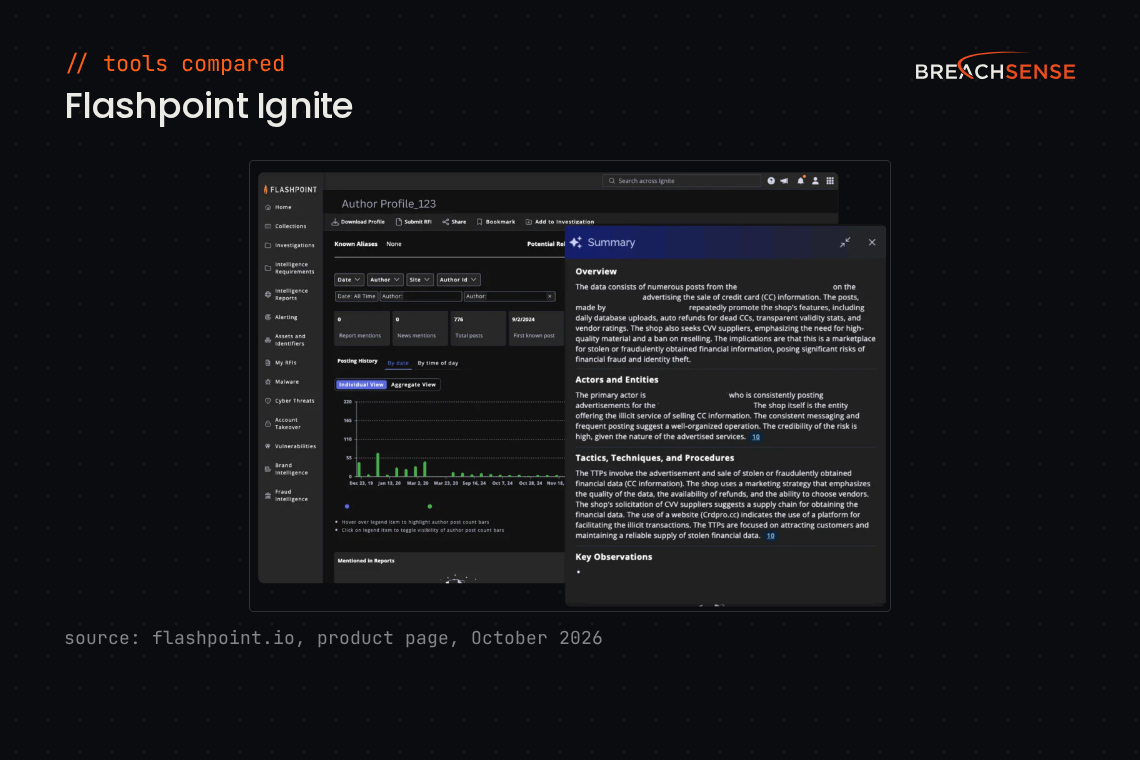Select Aggregate View toggle
The width and height of the screenshot is (1140, 760).
pyautogui.click(x=413, y=385)
